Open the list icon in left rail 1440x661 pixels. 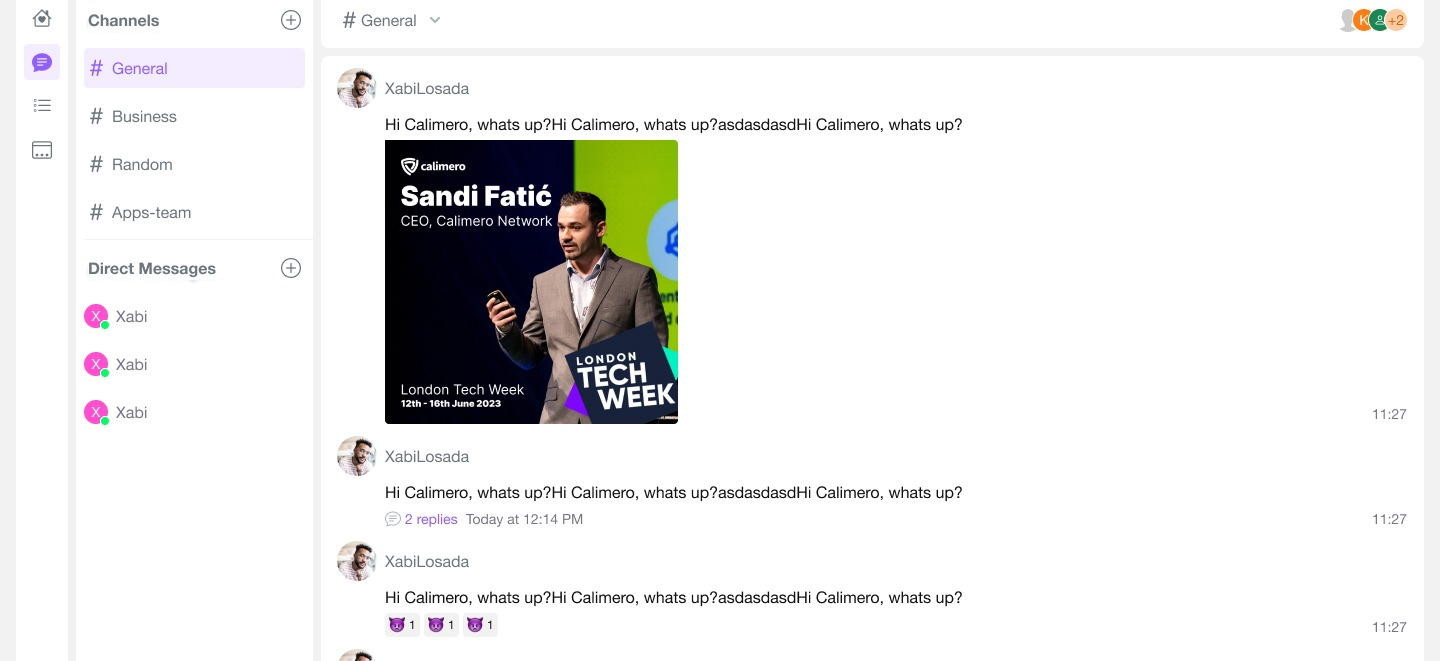tap(42, 105)
